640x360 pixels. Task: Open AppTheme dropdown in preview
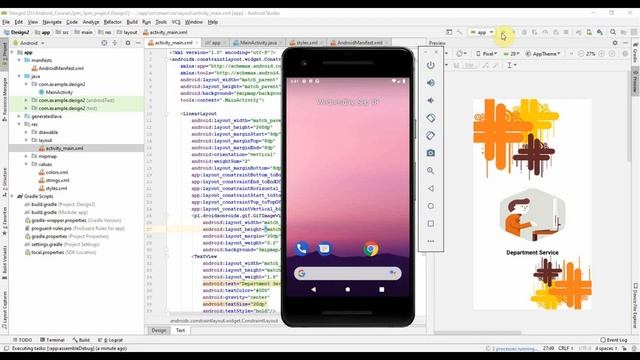pos(544,54)
